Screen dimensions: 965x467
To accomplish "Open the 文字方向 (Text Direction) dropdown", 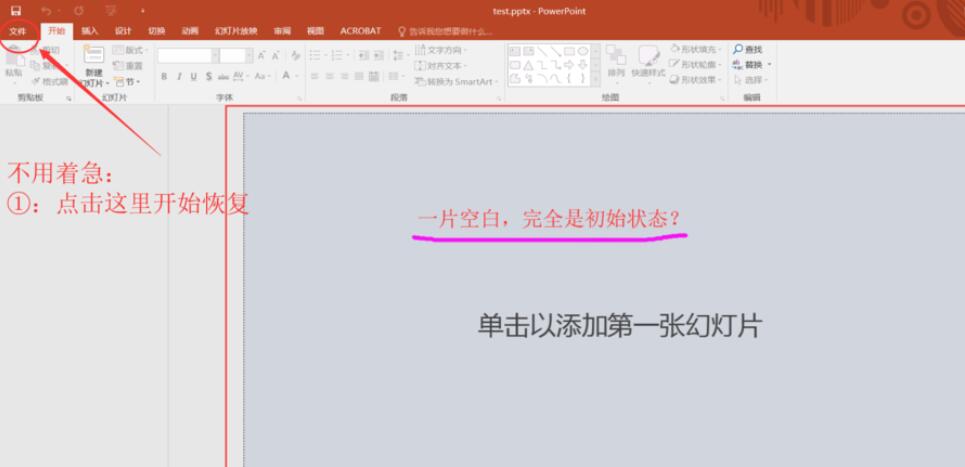I will pyautogui.click(x=441, y=50).
